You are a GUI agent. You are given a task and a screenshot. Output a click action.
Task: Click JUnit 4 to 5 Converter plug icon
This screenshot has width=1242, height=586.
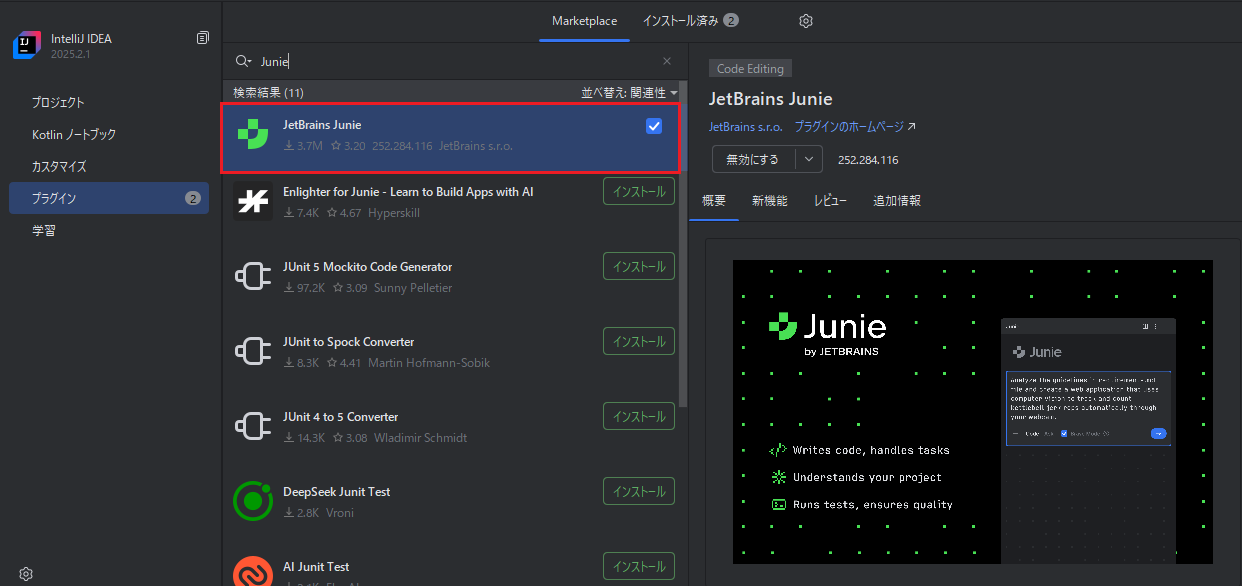(253, 426)
